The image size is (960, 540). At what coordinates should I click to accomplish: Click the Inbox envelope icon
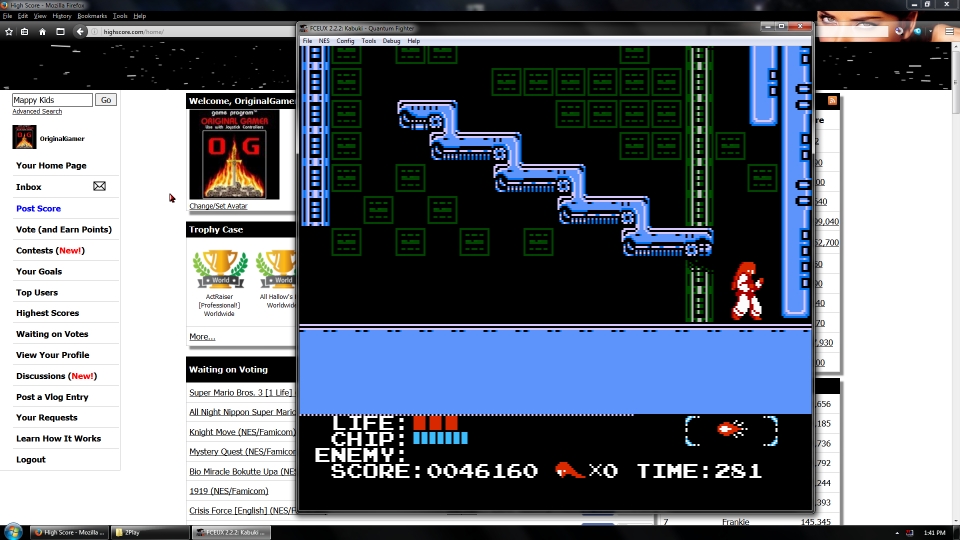(99, 187)
